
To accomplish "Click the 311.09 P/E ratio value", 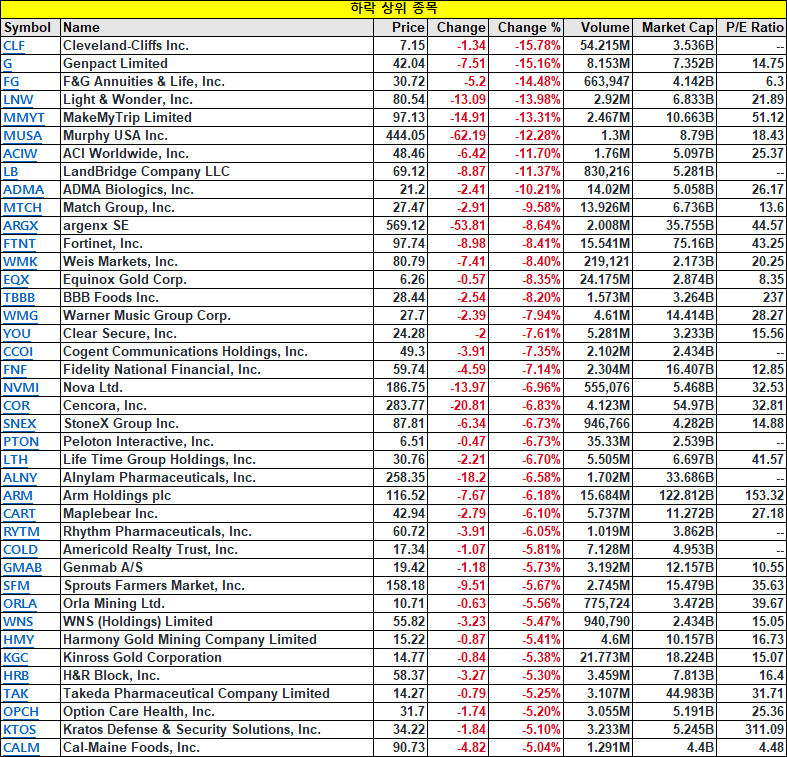I will click(x=764, y=730).
